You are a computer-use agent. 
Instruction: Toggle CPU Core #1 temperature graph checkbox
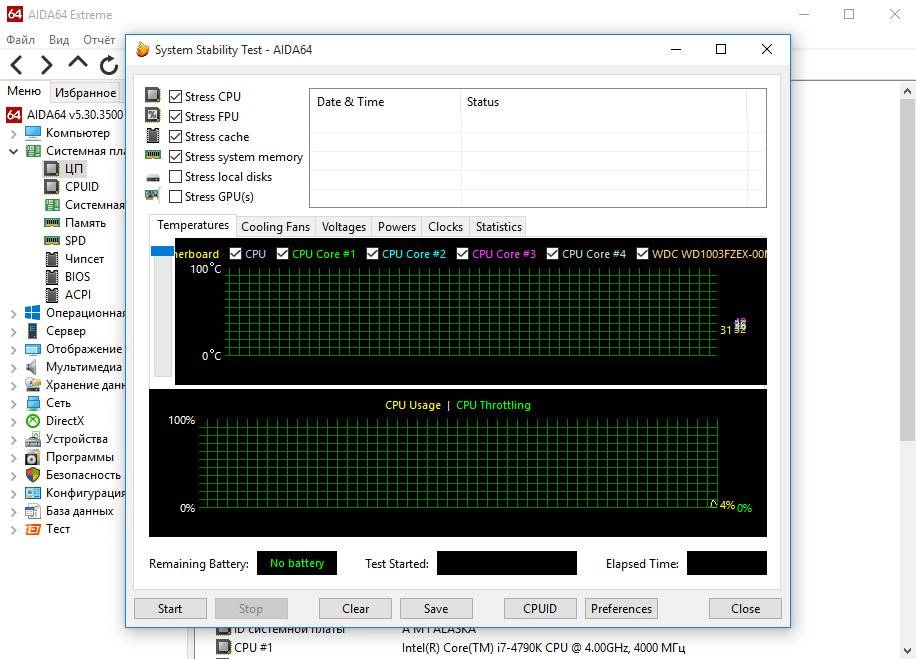[282, 254]
